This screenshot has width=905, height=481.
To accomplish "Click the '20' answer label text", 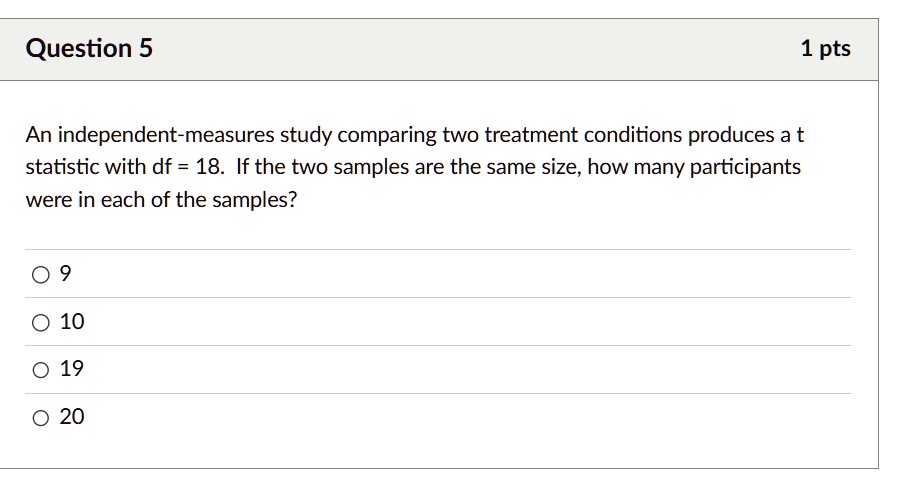I will pos(72,417).
